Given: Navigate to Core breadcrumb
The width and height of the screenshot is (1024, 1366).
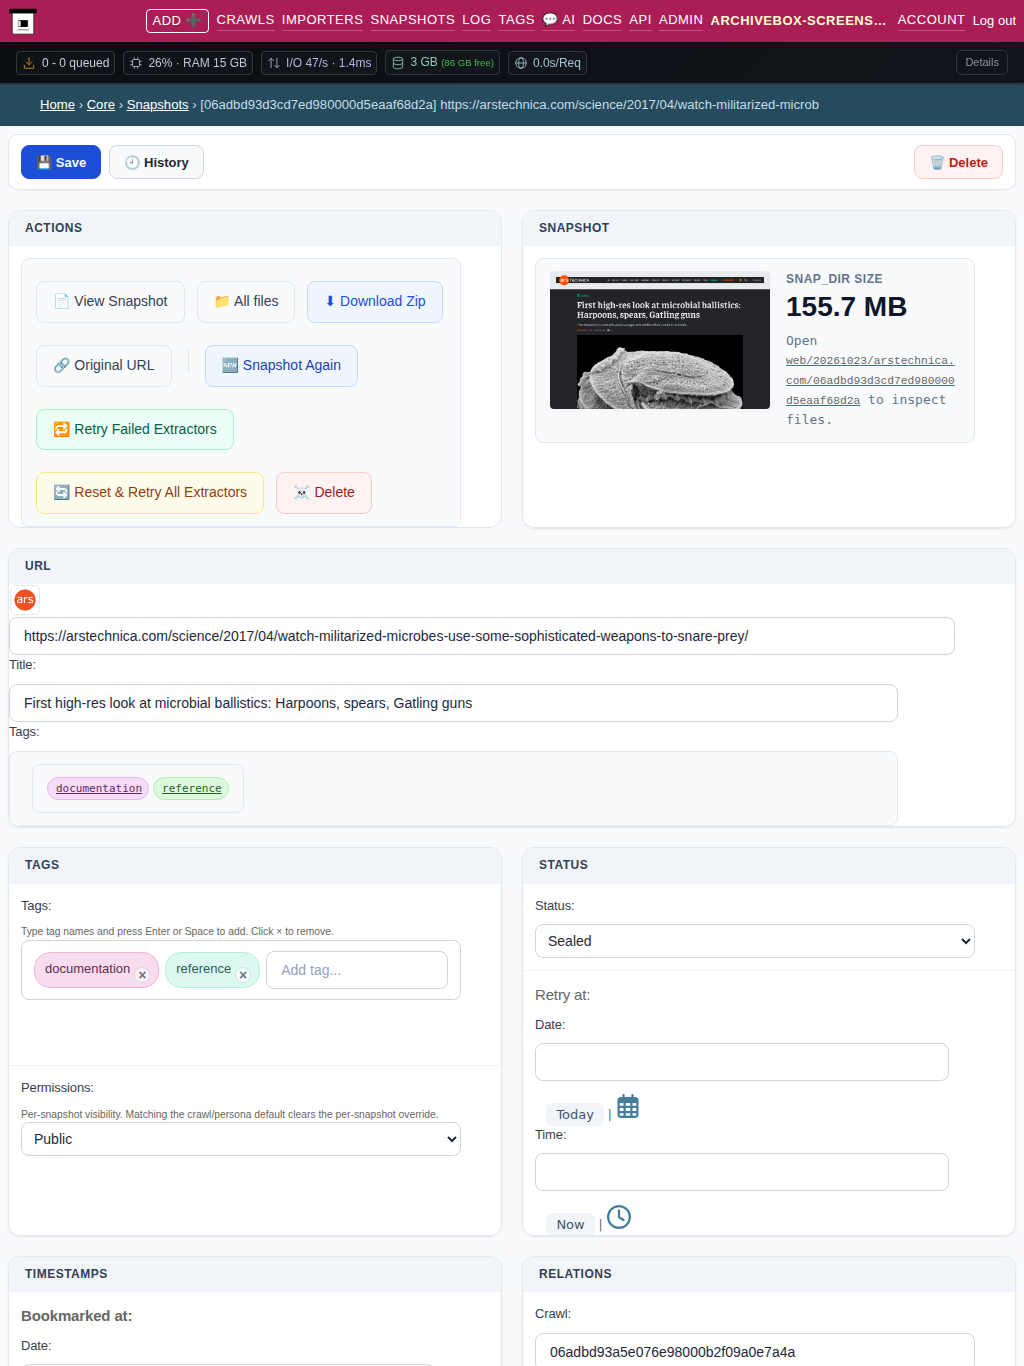Looking at the screenshot, I should (x=101, y=105).
